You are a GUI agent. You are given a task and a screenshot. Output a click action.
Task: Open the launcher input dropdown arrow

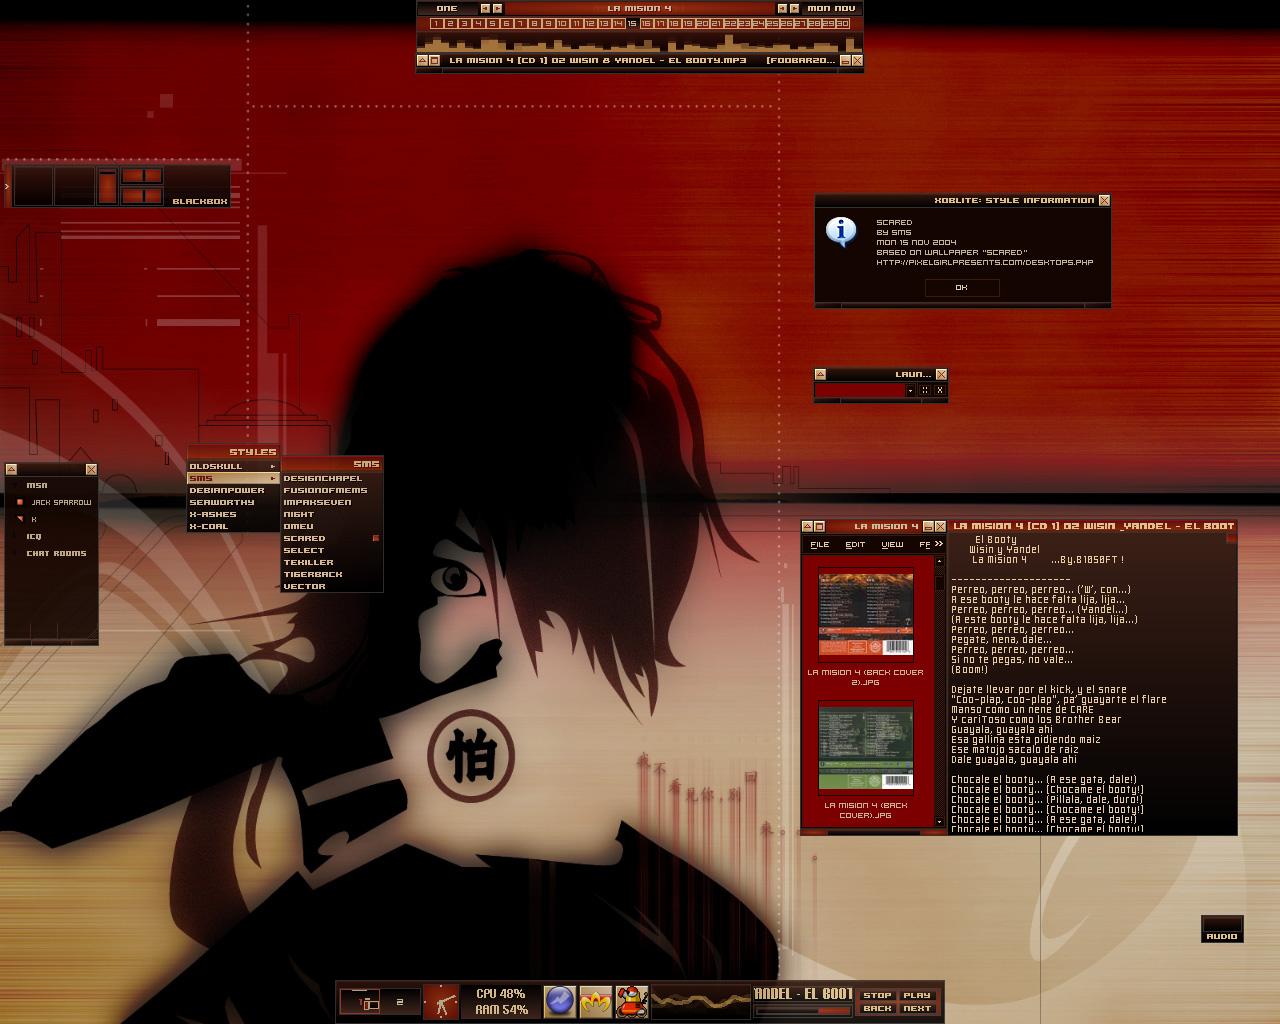coord(910,390)
